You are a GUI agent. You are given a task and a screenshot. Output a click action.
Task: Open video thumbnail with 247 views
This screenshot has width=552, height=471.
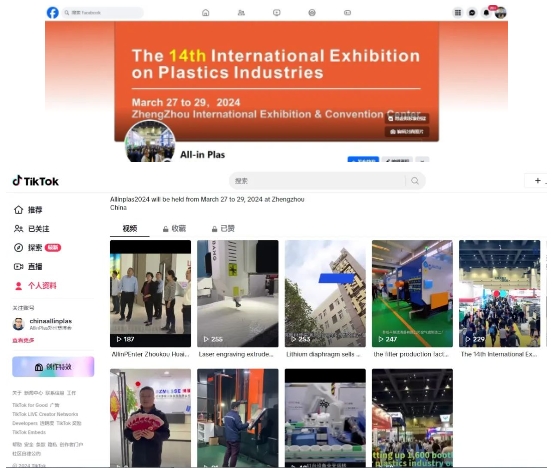(412, 294)
